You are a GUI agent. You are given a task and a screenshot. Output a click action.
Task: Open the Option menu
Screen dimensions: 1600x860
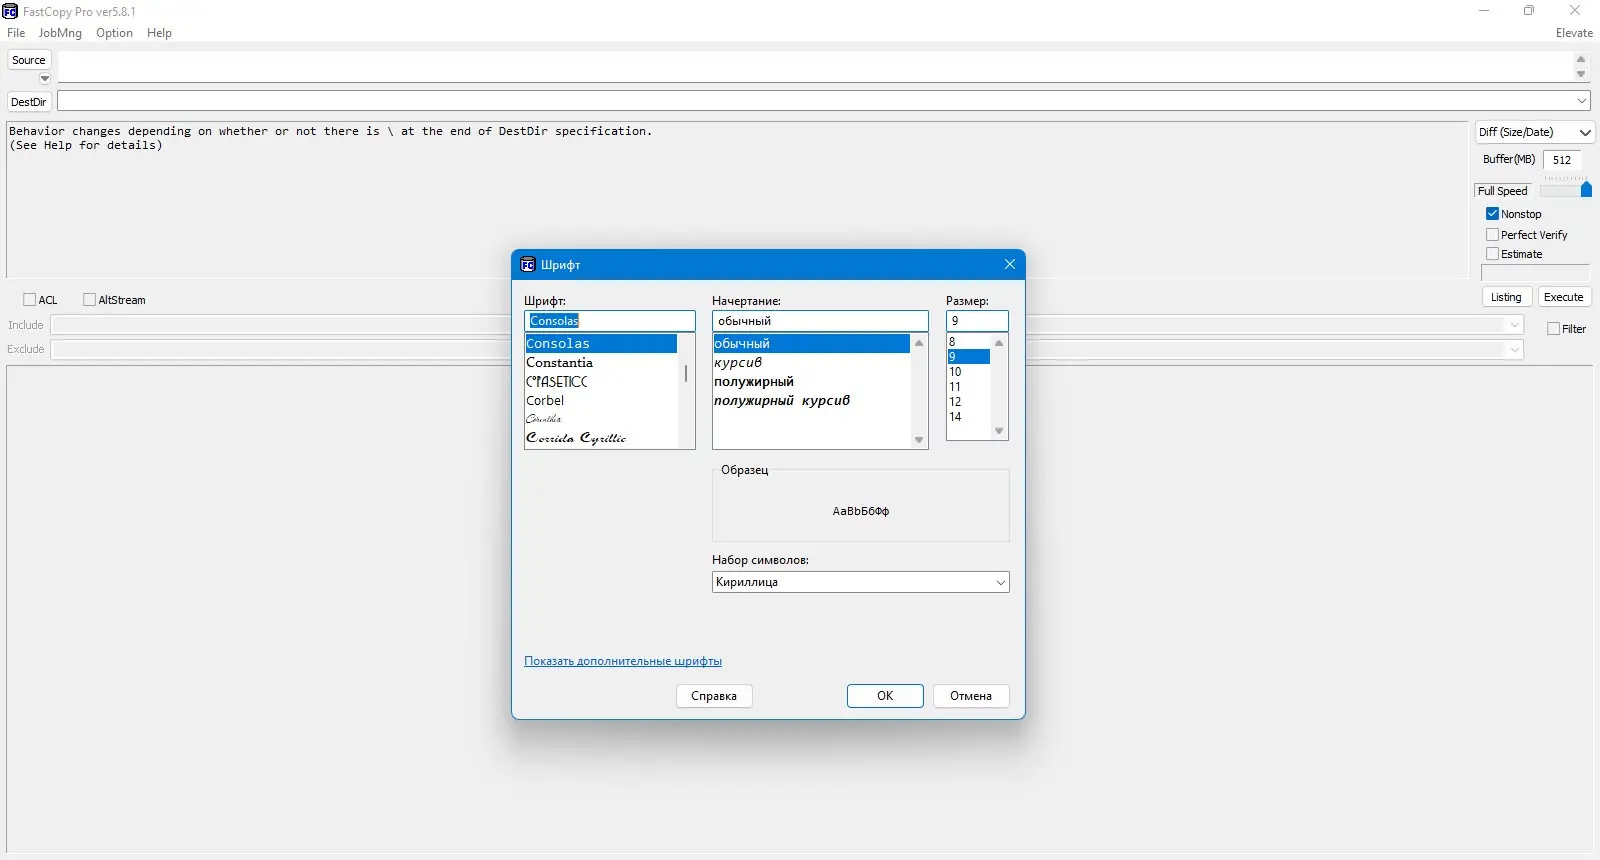pyautogui.click(x=114, y=33)
